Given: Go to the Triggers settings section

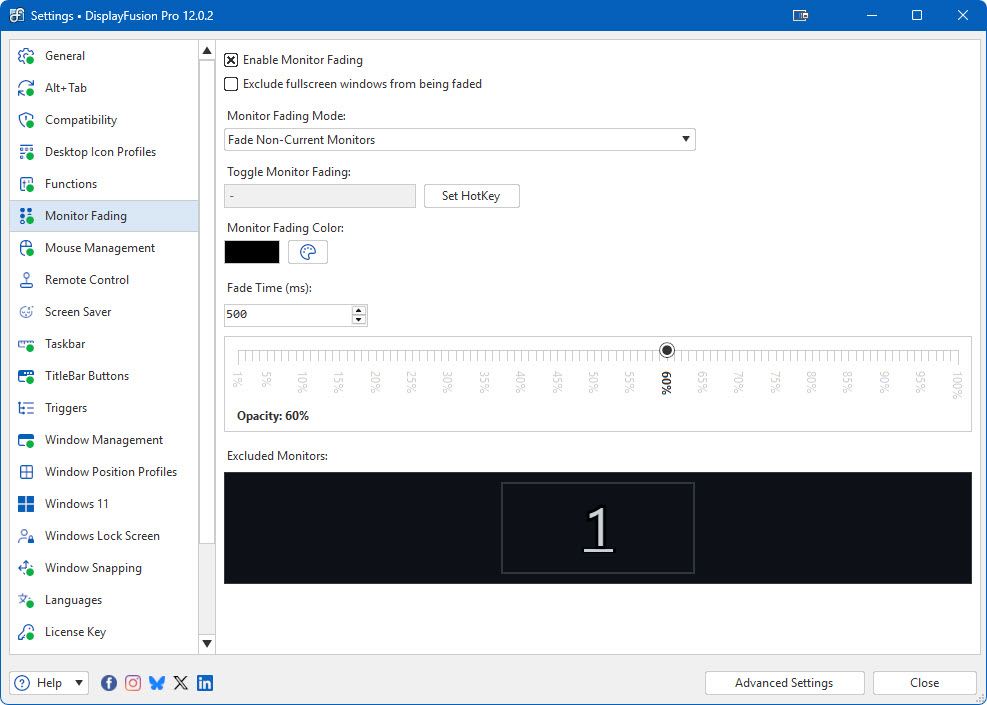Looking at the screenshot, I should coord(66,408).
